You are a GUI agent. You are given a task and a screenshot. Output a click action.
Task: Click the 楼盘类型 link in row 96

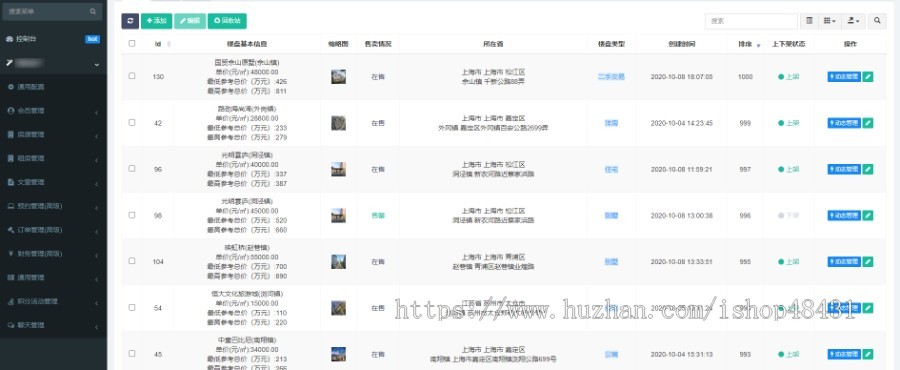(611, 169)
